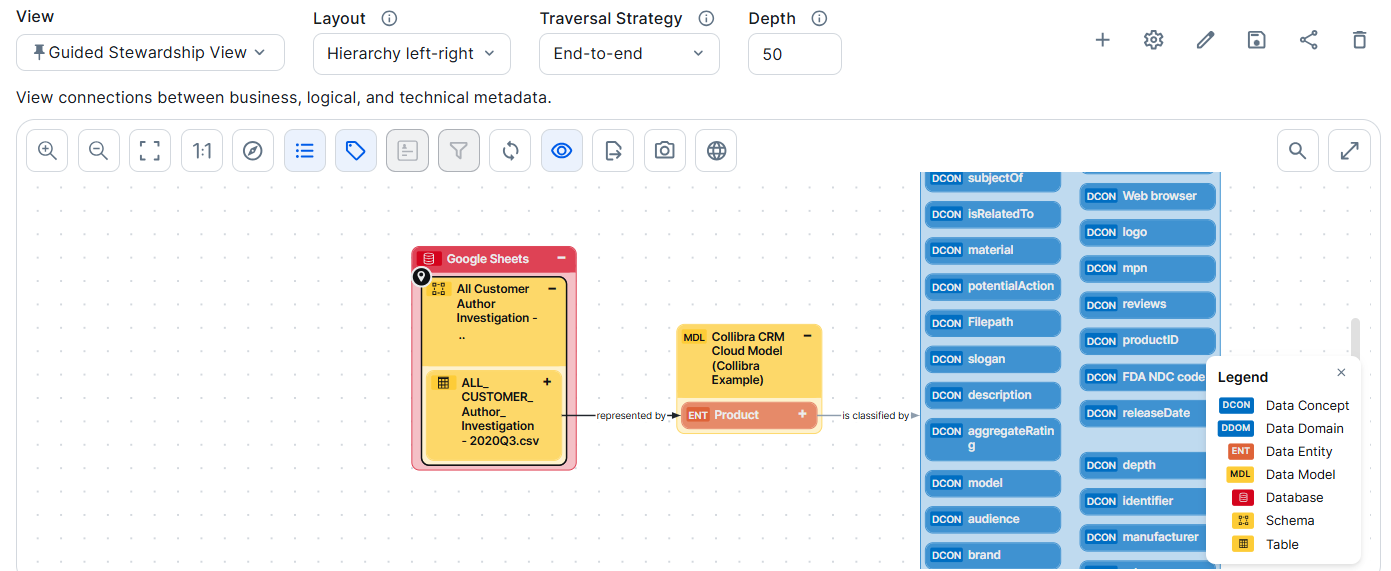Close the Legend panel

[x=1341, y=373]
